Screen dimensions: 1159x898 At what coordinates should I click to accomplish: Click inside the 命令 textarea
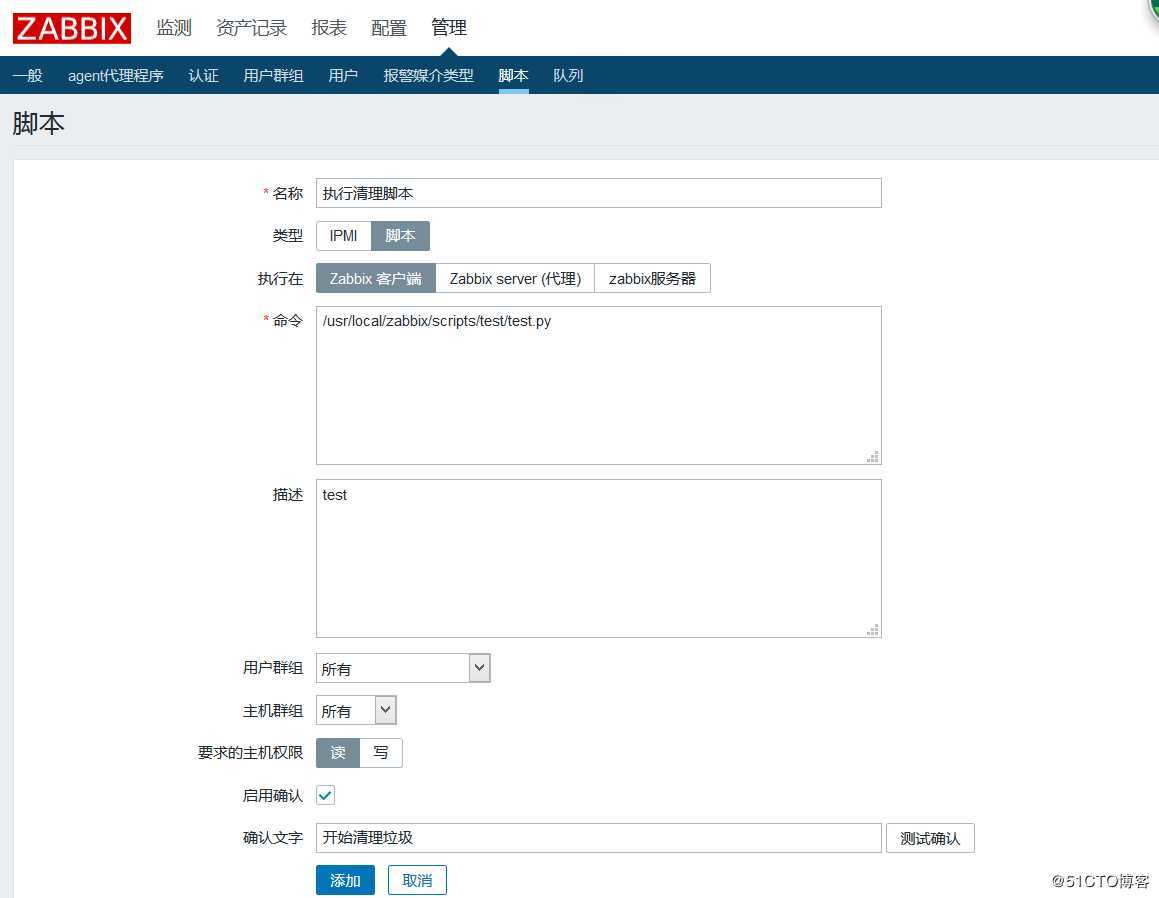pos(599,386)
